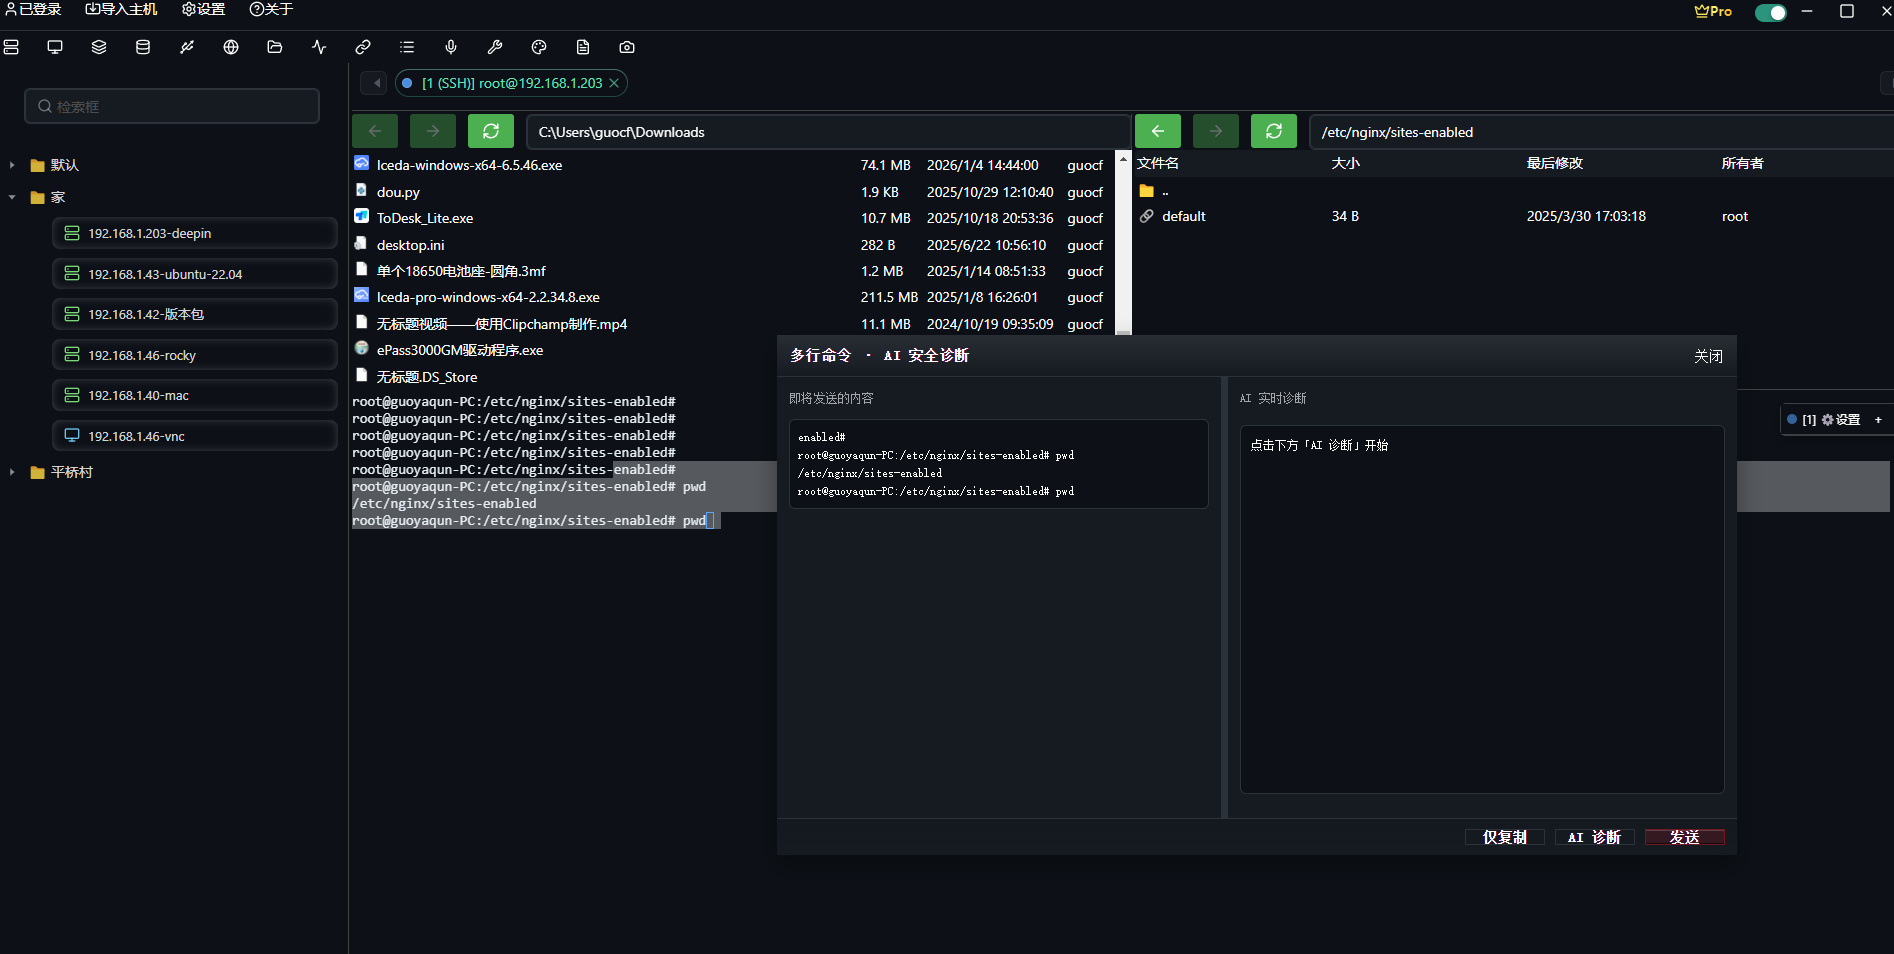The height and width of the screenshot is (954, 1894).
Task: Expand the 平桥村 folder group
Action: point(12,472)
